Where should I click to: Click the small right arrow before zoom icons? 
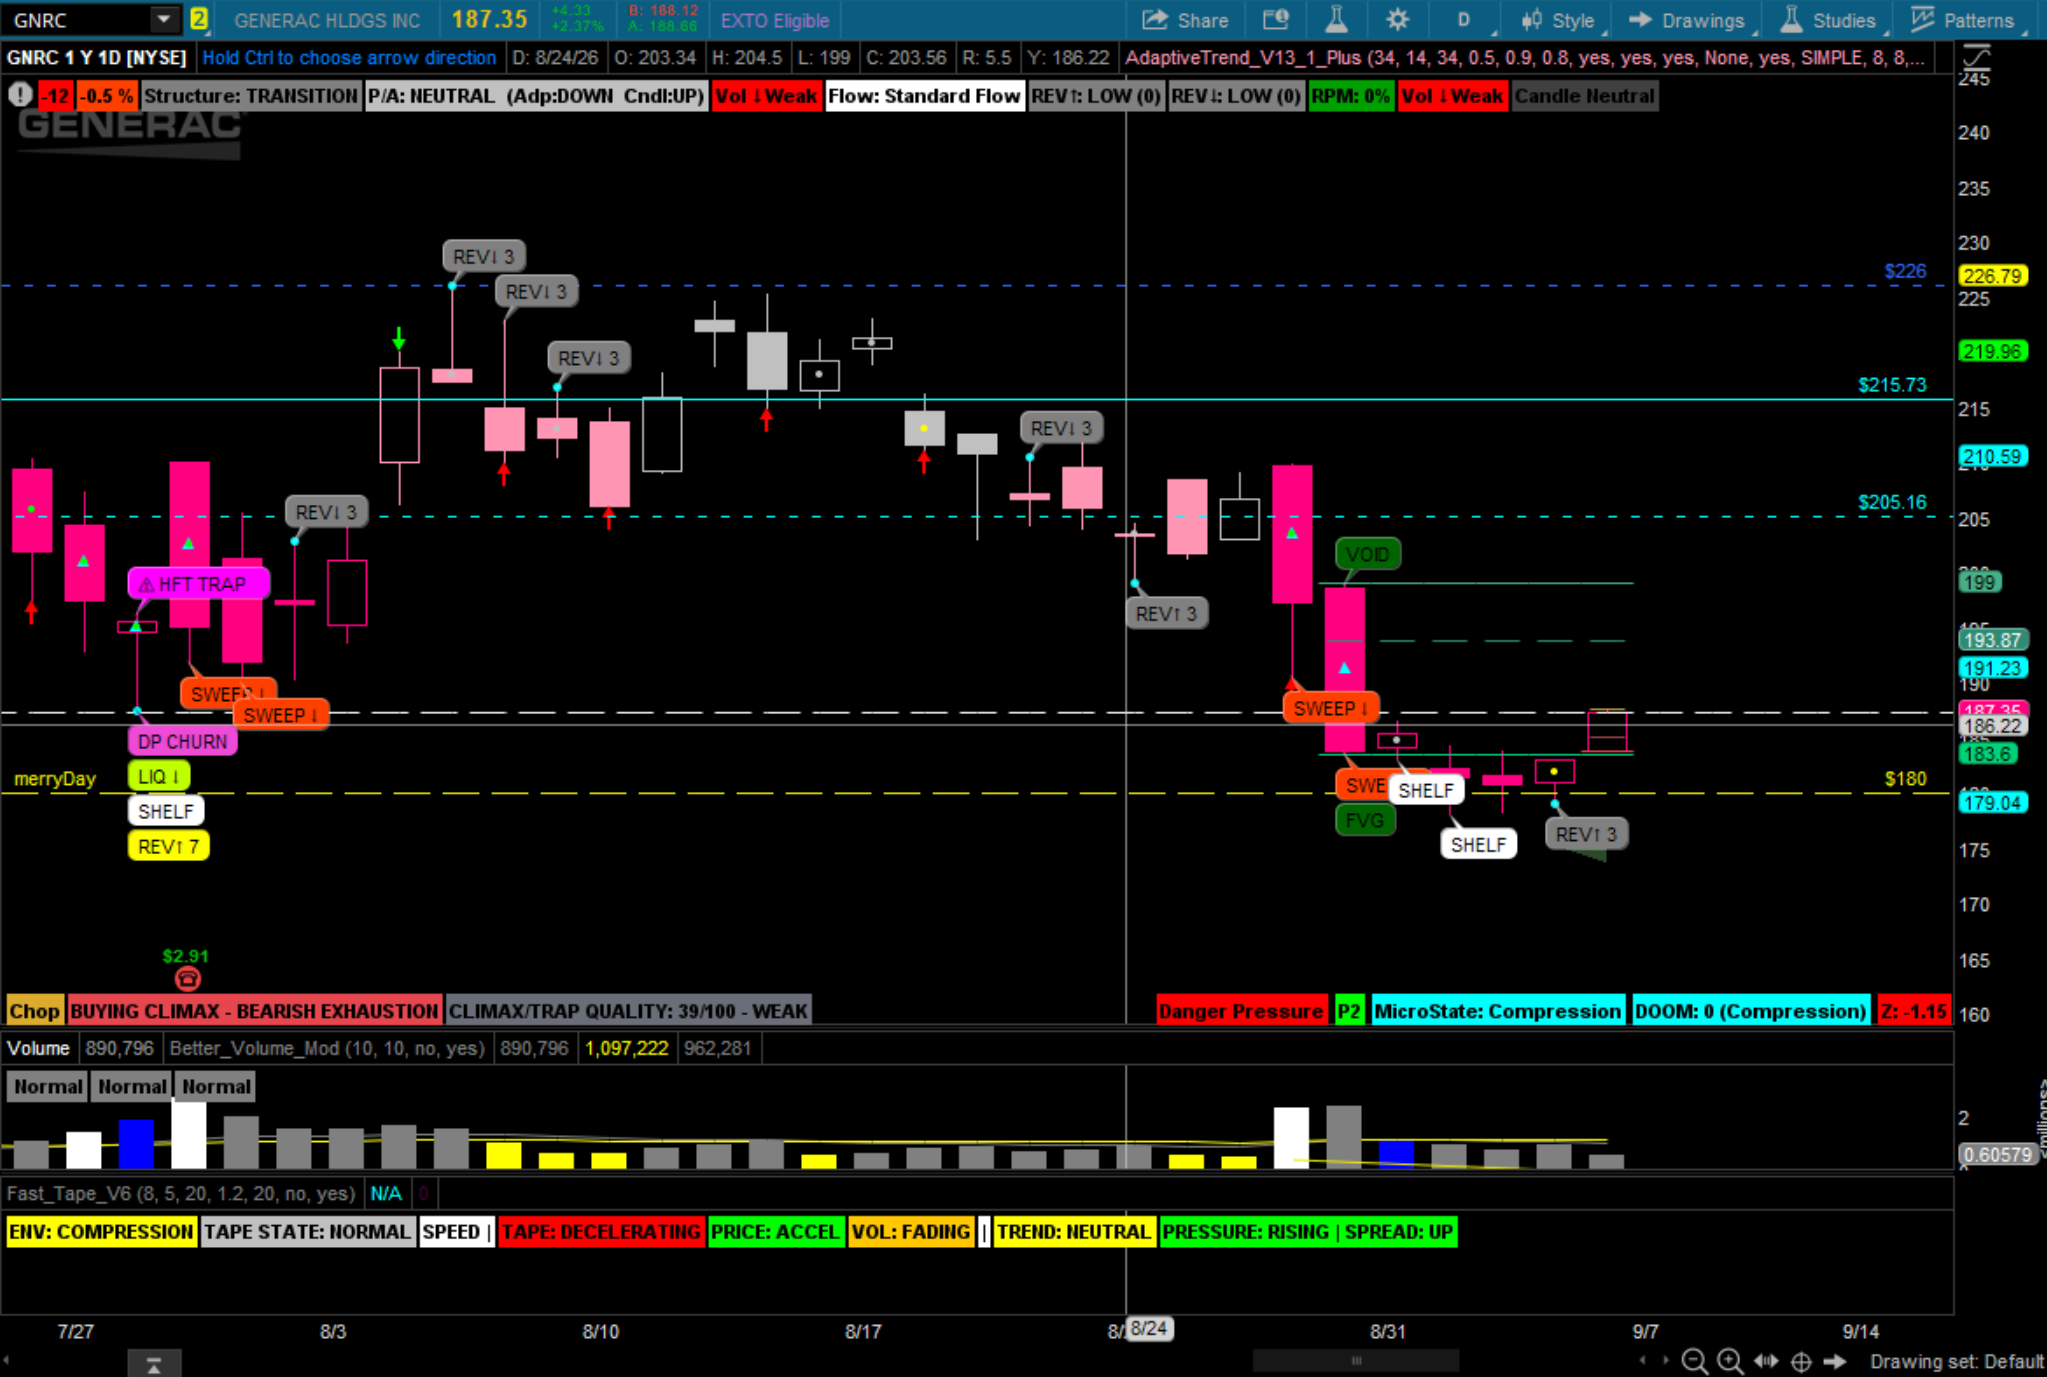[x=1666, y=1360]
